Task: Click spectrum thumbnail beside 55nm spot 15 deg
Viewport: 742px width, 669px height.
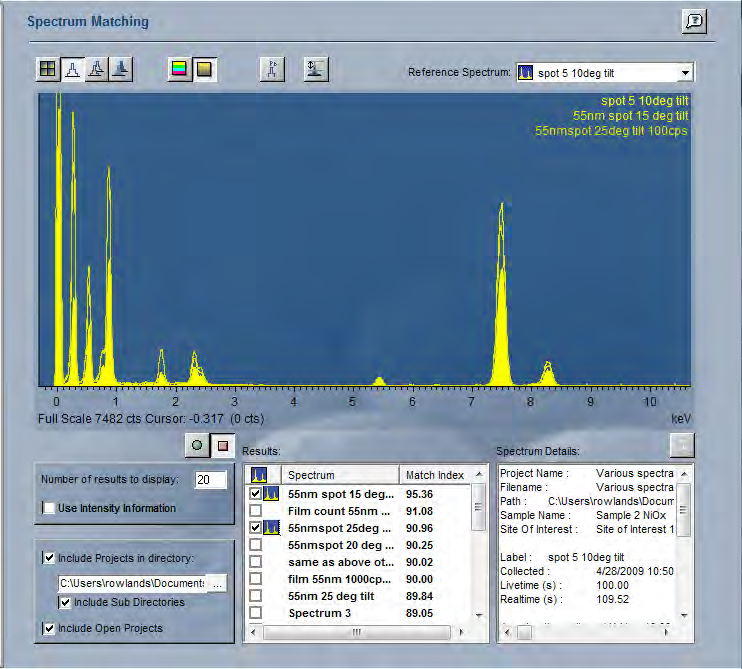Action: coord(271,494)
